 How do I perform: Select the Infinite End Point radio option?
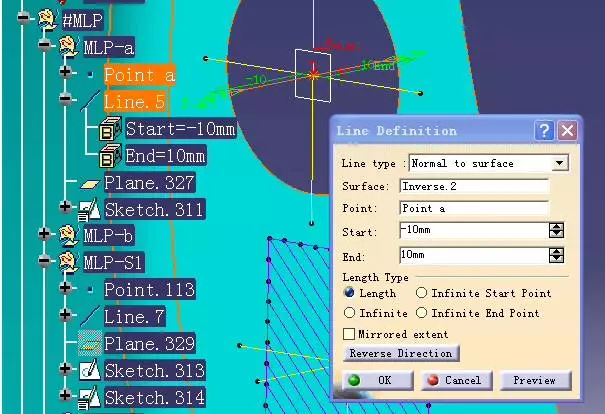point(422,313)
